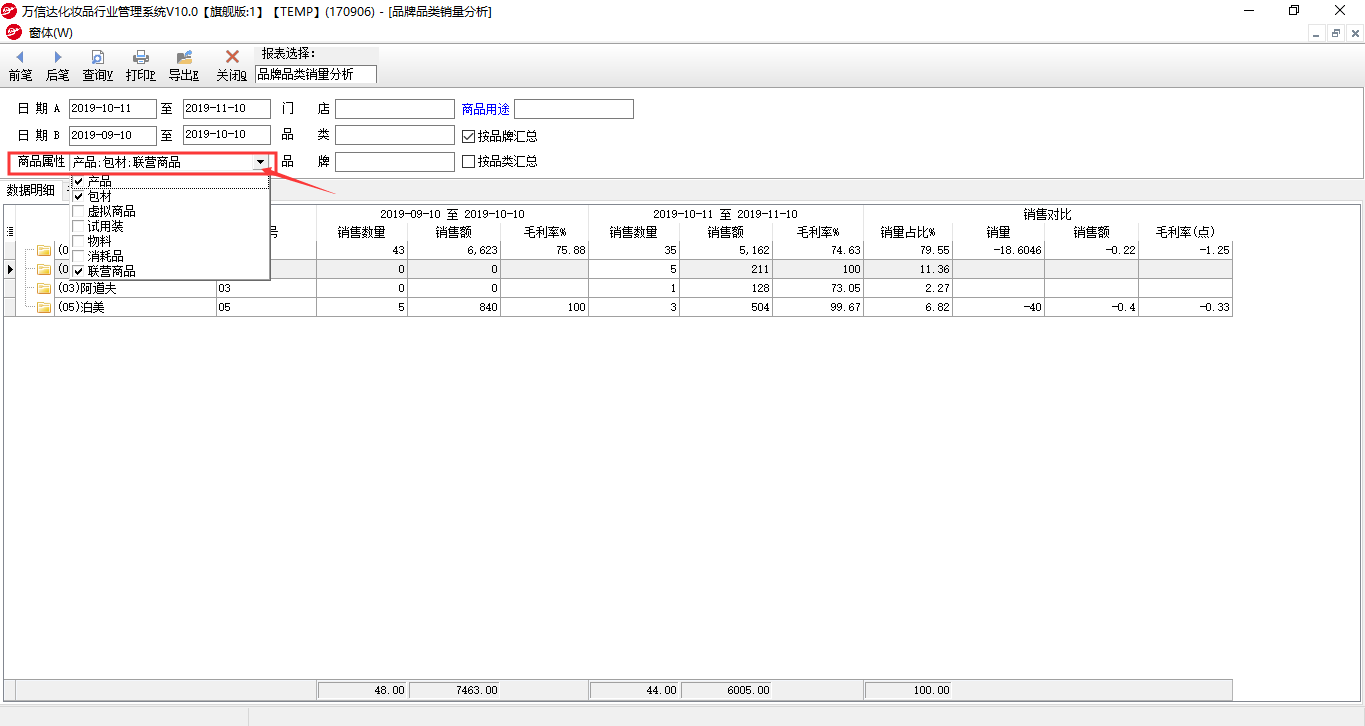Image resolution: width=1365 pixels, height=726 pixels.
Task: Click cell with value 75.88
Action: tap(544, 251)
